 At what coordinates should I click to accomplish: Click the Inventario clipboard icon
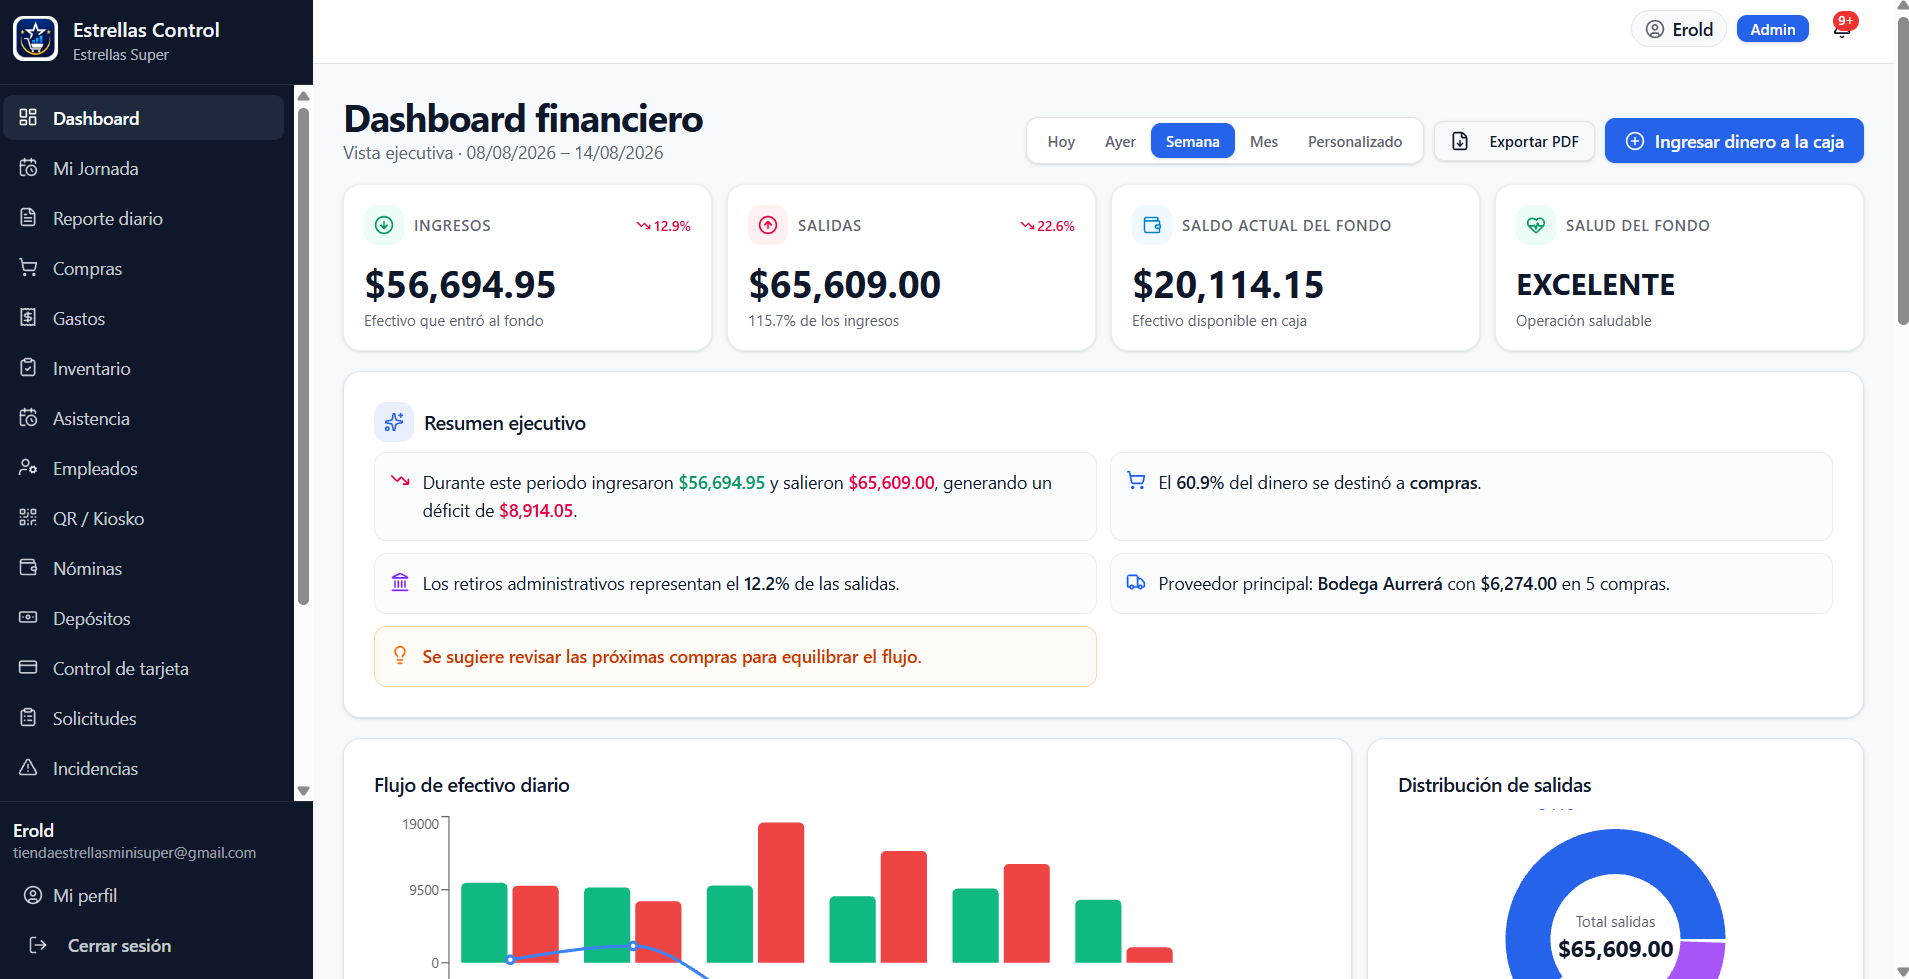pos(28,367)
